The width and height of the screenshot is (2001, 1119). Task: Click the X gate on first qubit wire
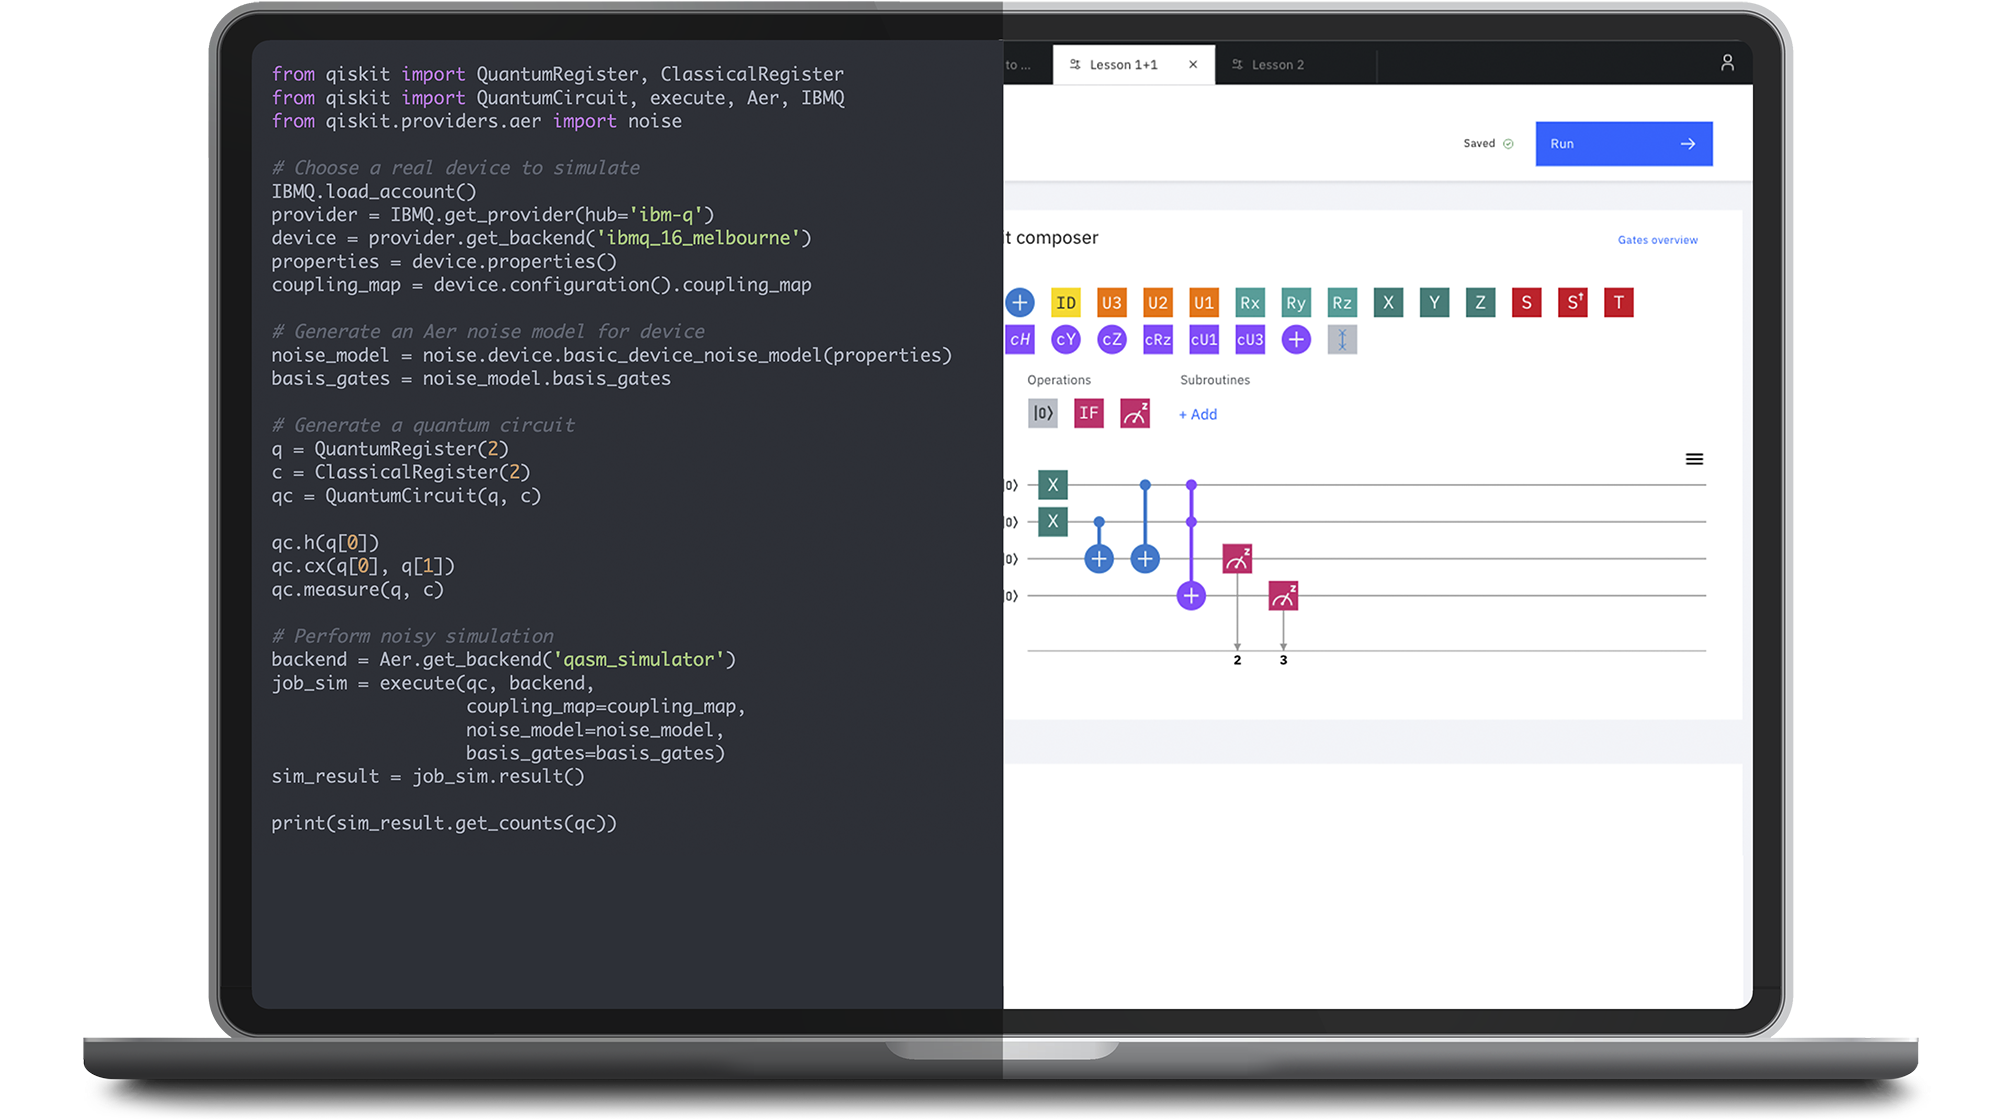[1052, 485]
